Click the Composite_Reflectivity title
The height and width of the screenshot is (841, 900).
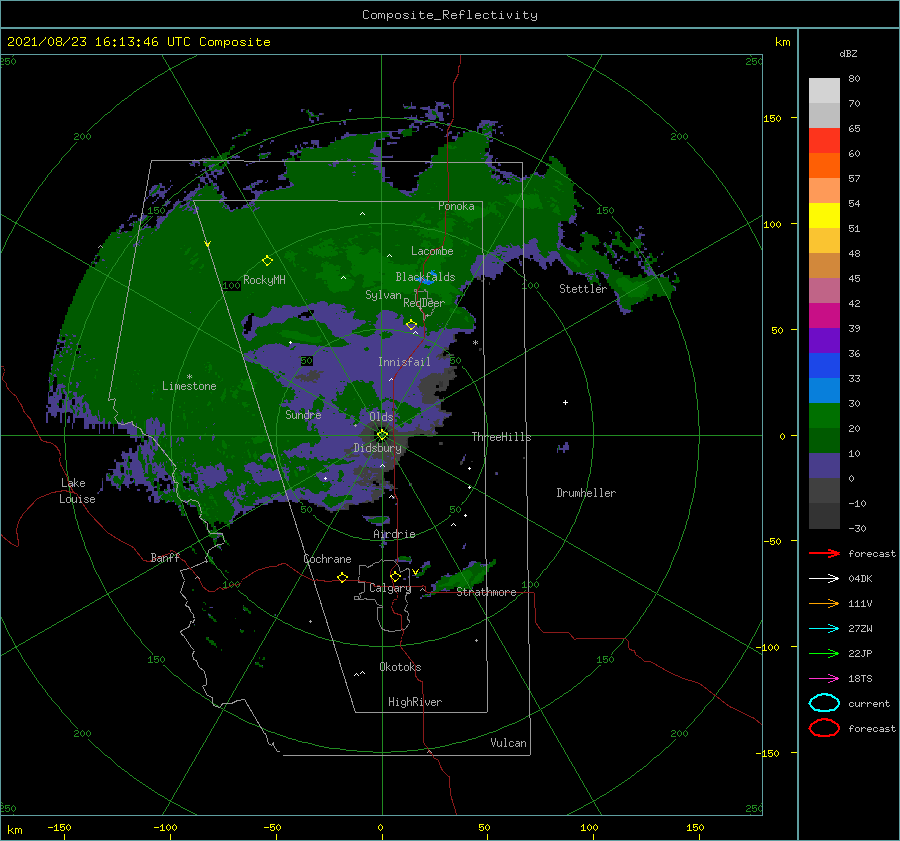click(449, 15)
